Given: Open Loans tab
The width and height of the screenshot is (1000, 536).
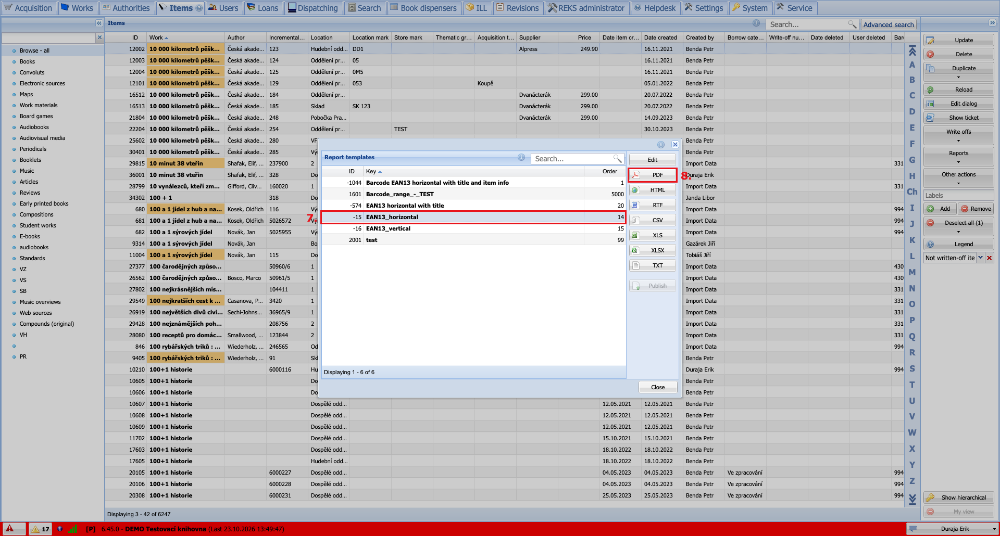Looking at the screenshot, I should point(263,8).
